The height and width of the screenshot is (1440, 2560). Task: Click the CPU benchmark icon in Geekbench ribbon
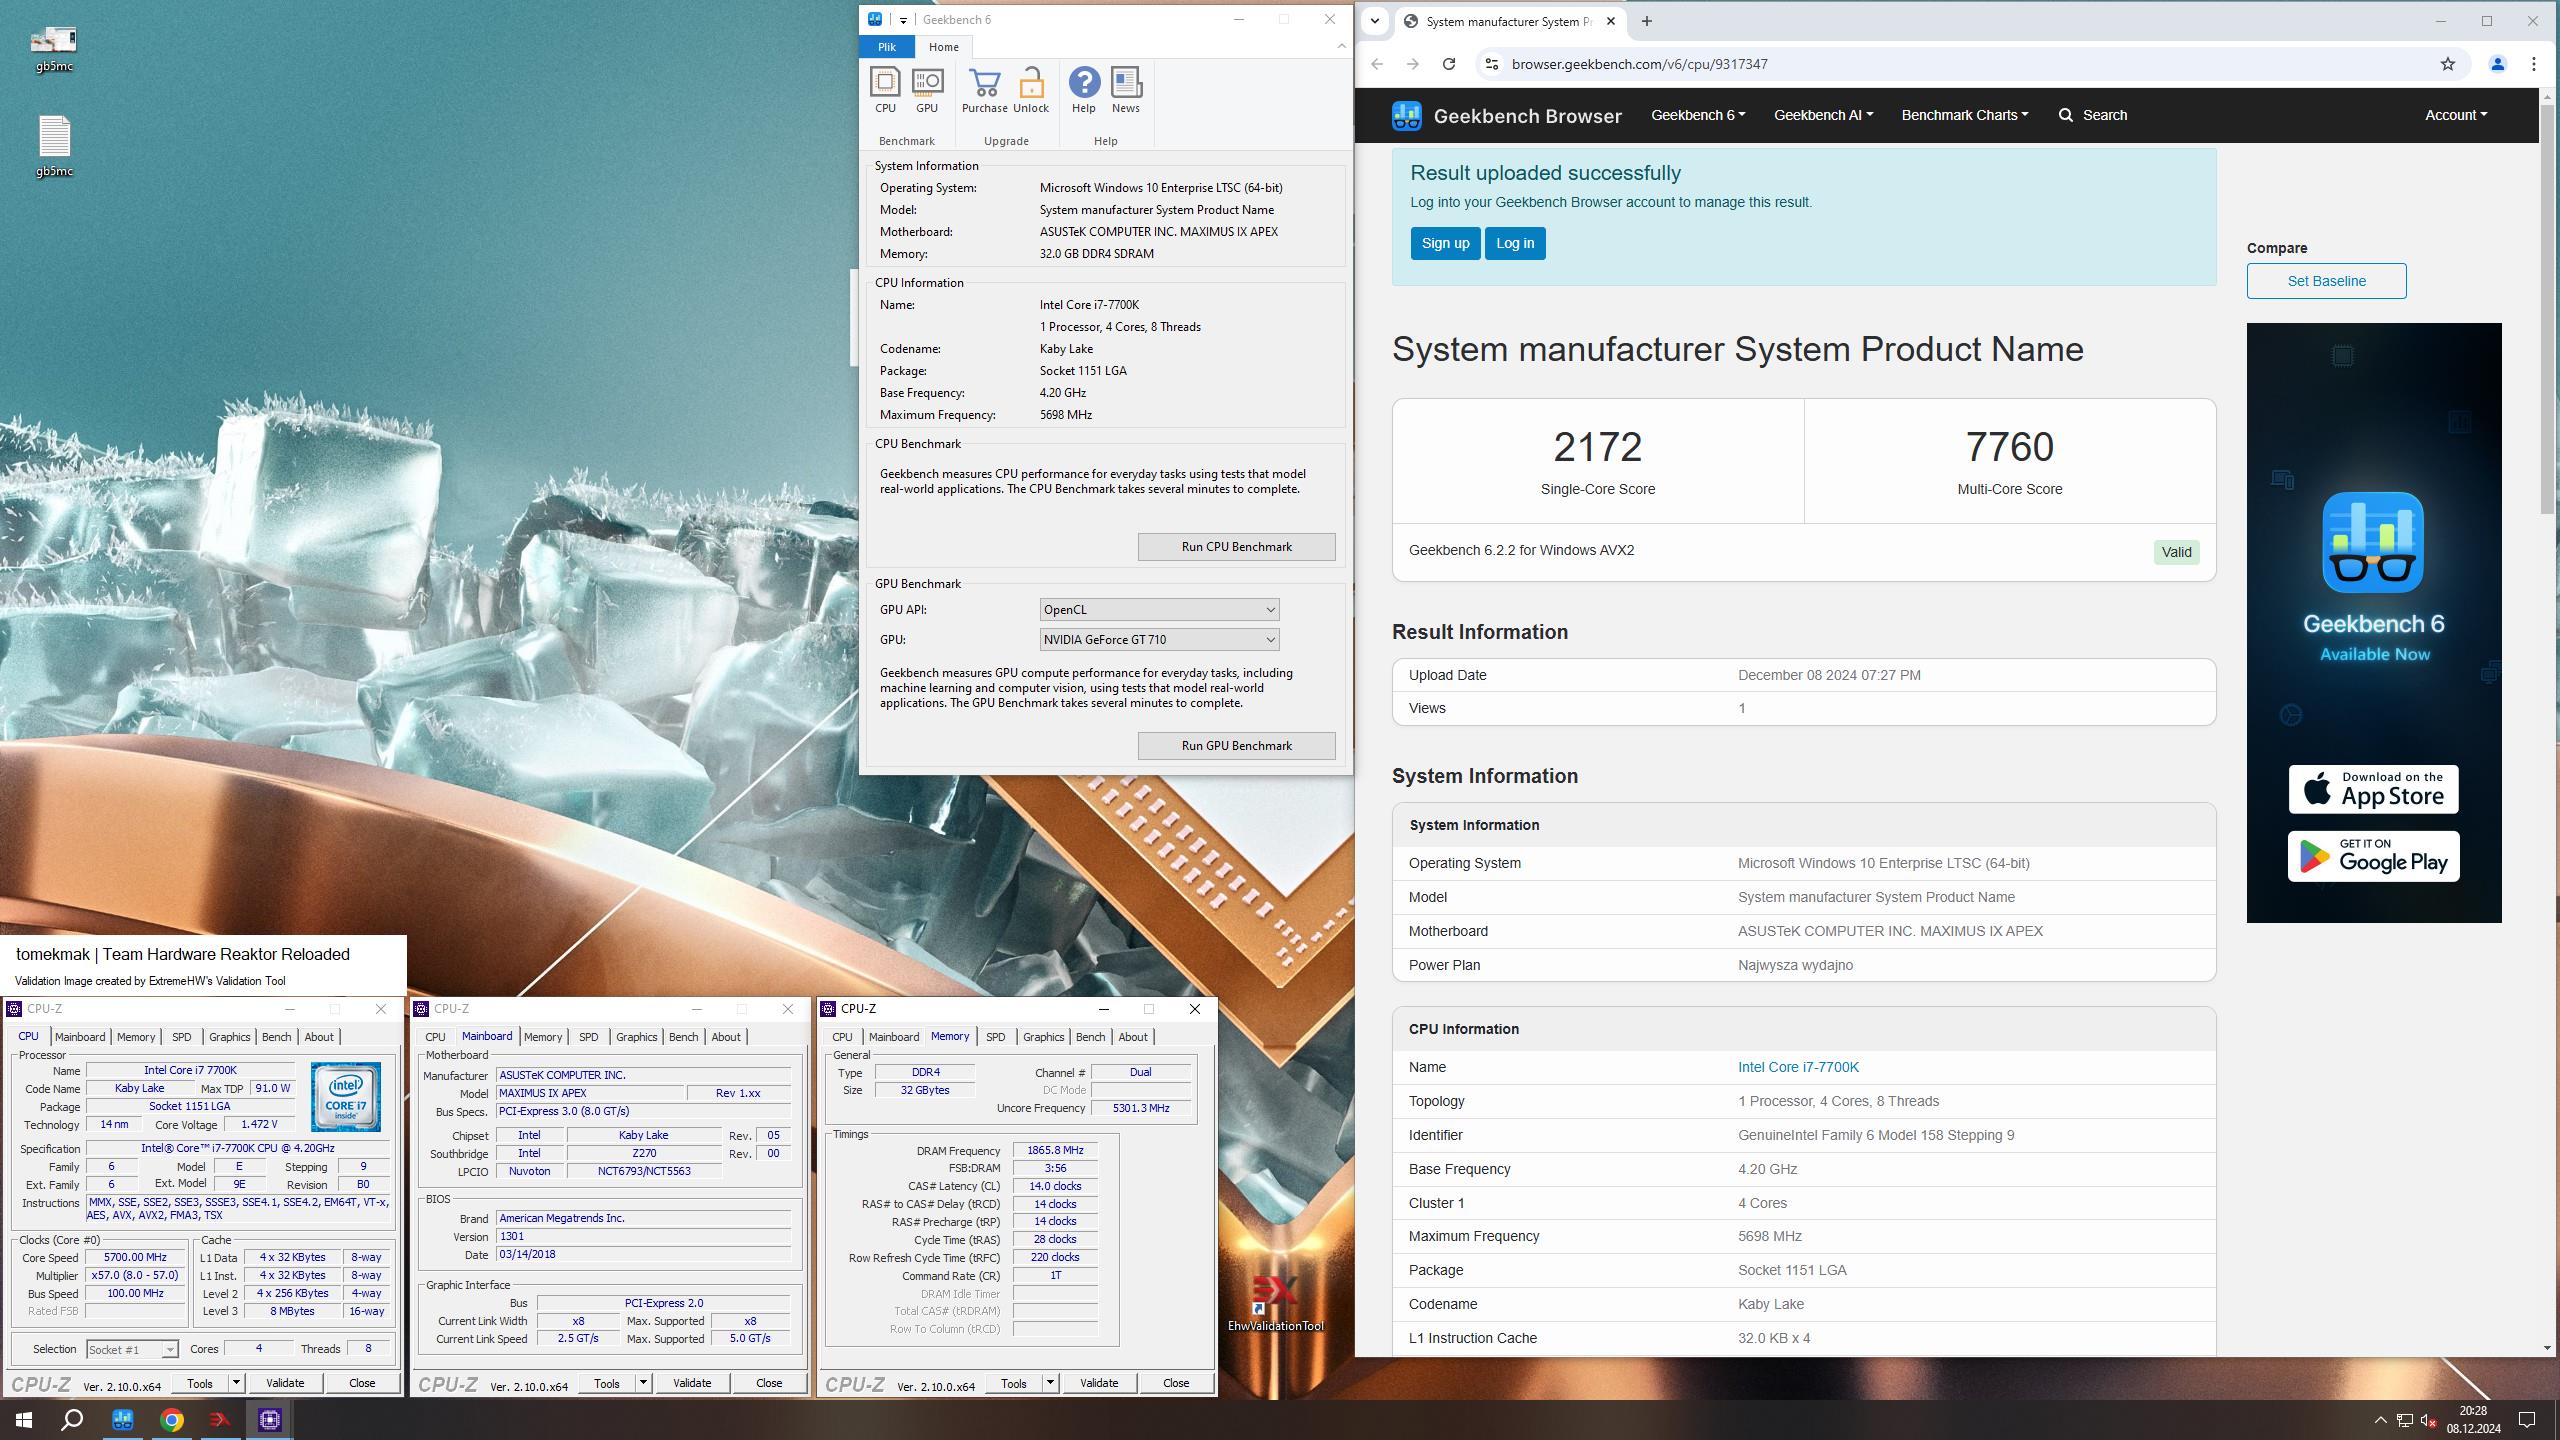pyautogui.click(x=885, y=90)
